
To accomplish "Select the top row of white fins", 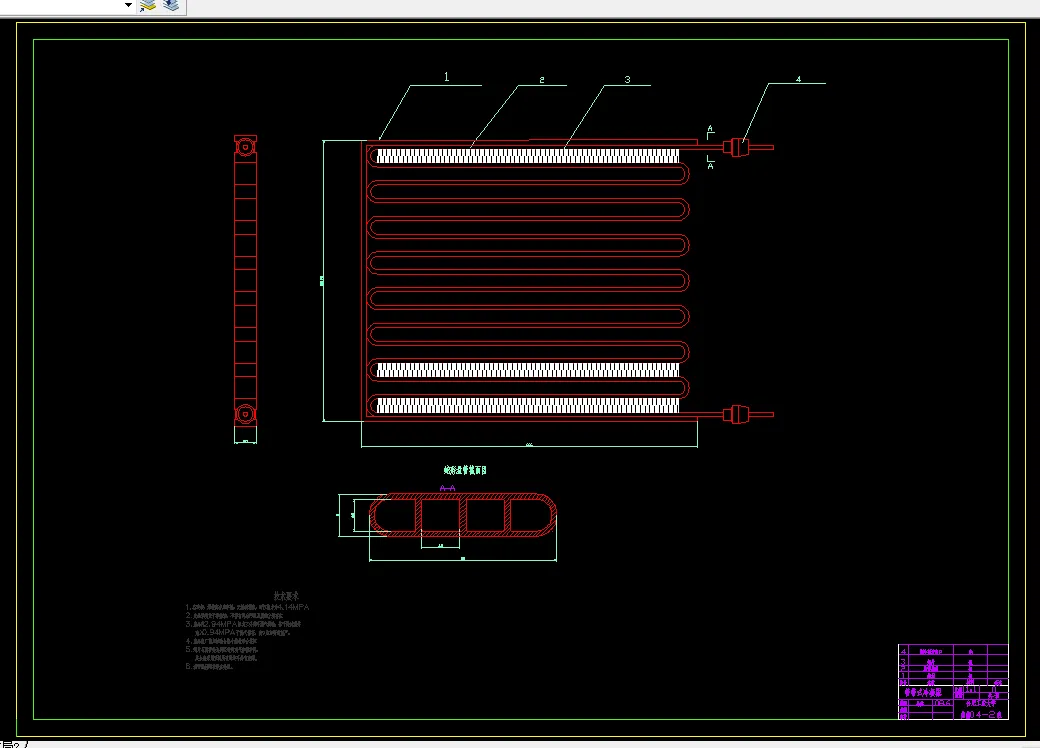I will (x=528, y=156).
